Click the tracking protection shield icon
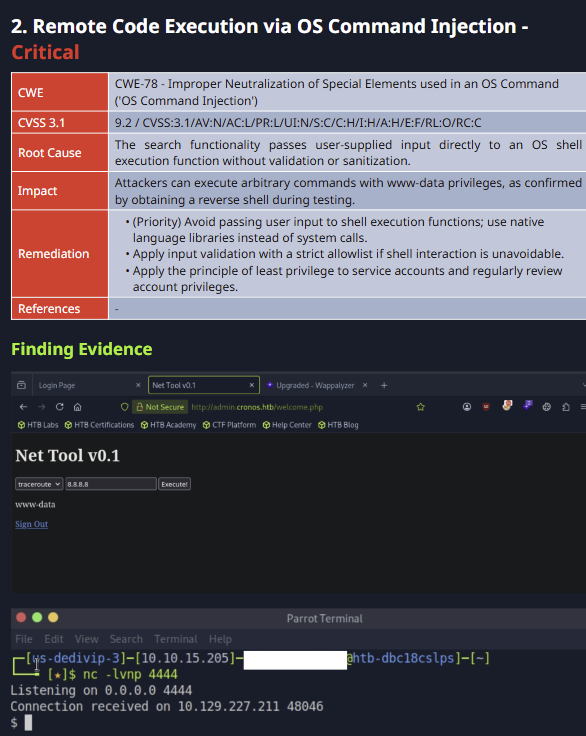 tap(124, 407)
